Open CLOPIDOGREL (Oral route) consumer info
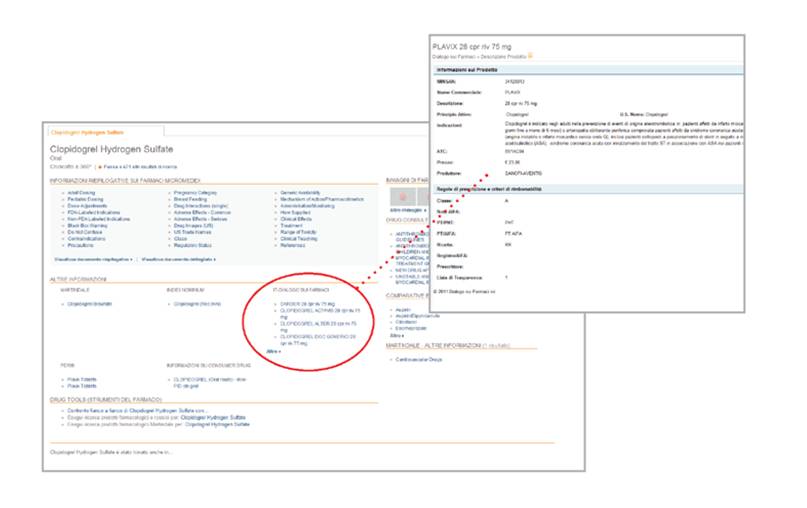The width and height of the screenshot is (807, 508). [x=209, y=382]
